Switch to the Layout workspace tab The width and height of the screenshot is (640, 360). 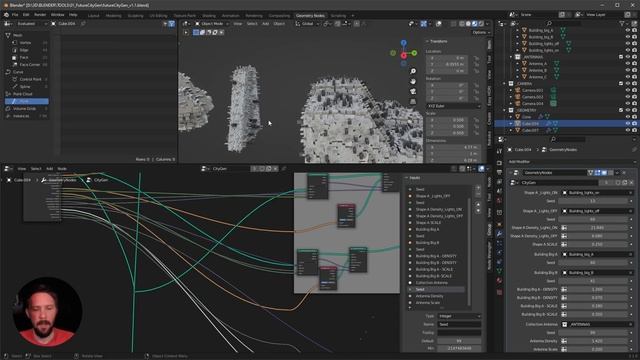coord(93,16)
